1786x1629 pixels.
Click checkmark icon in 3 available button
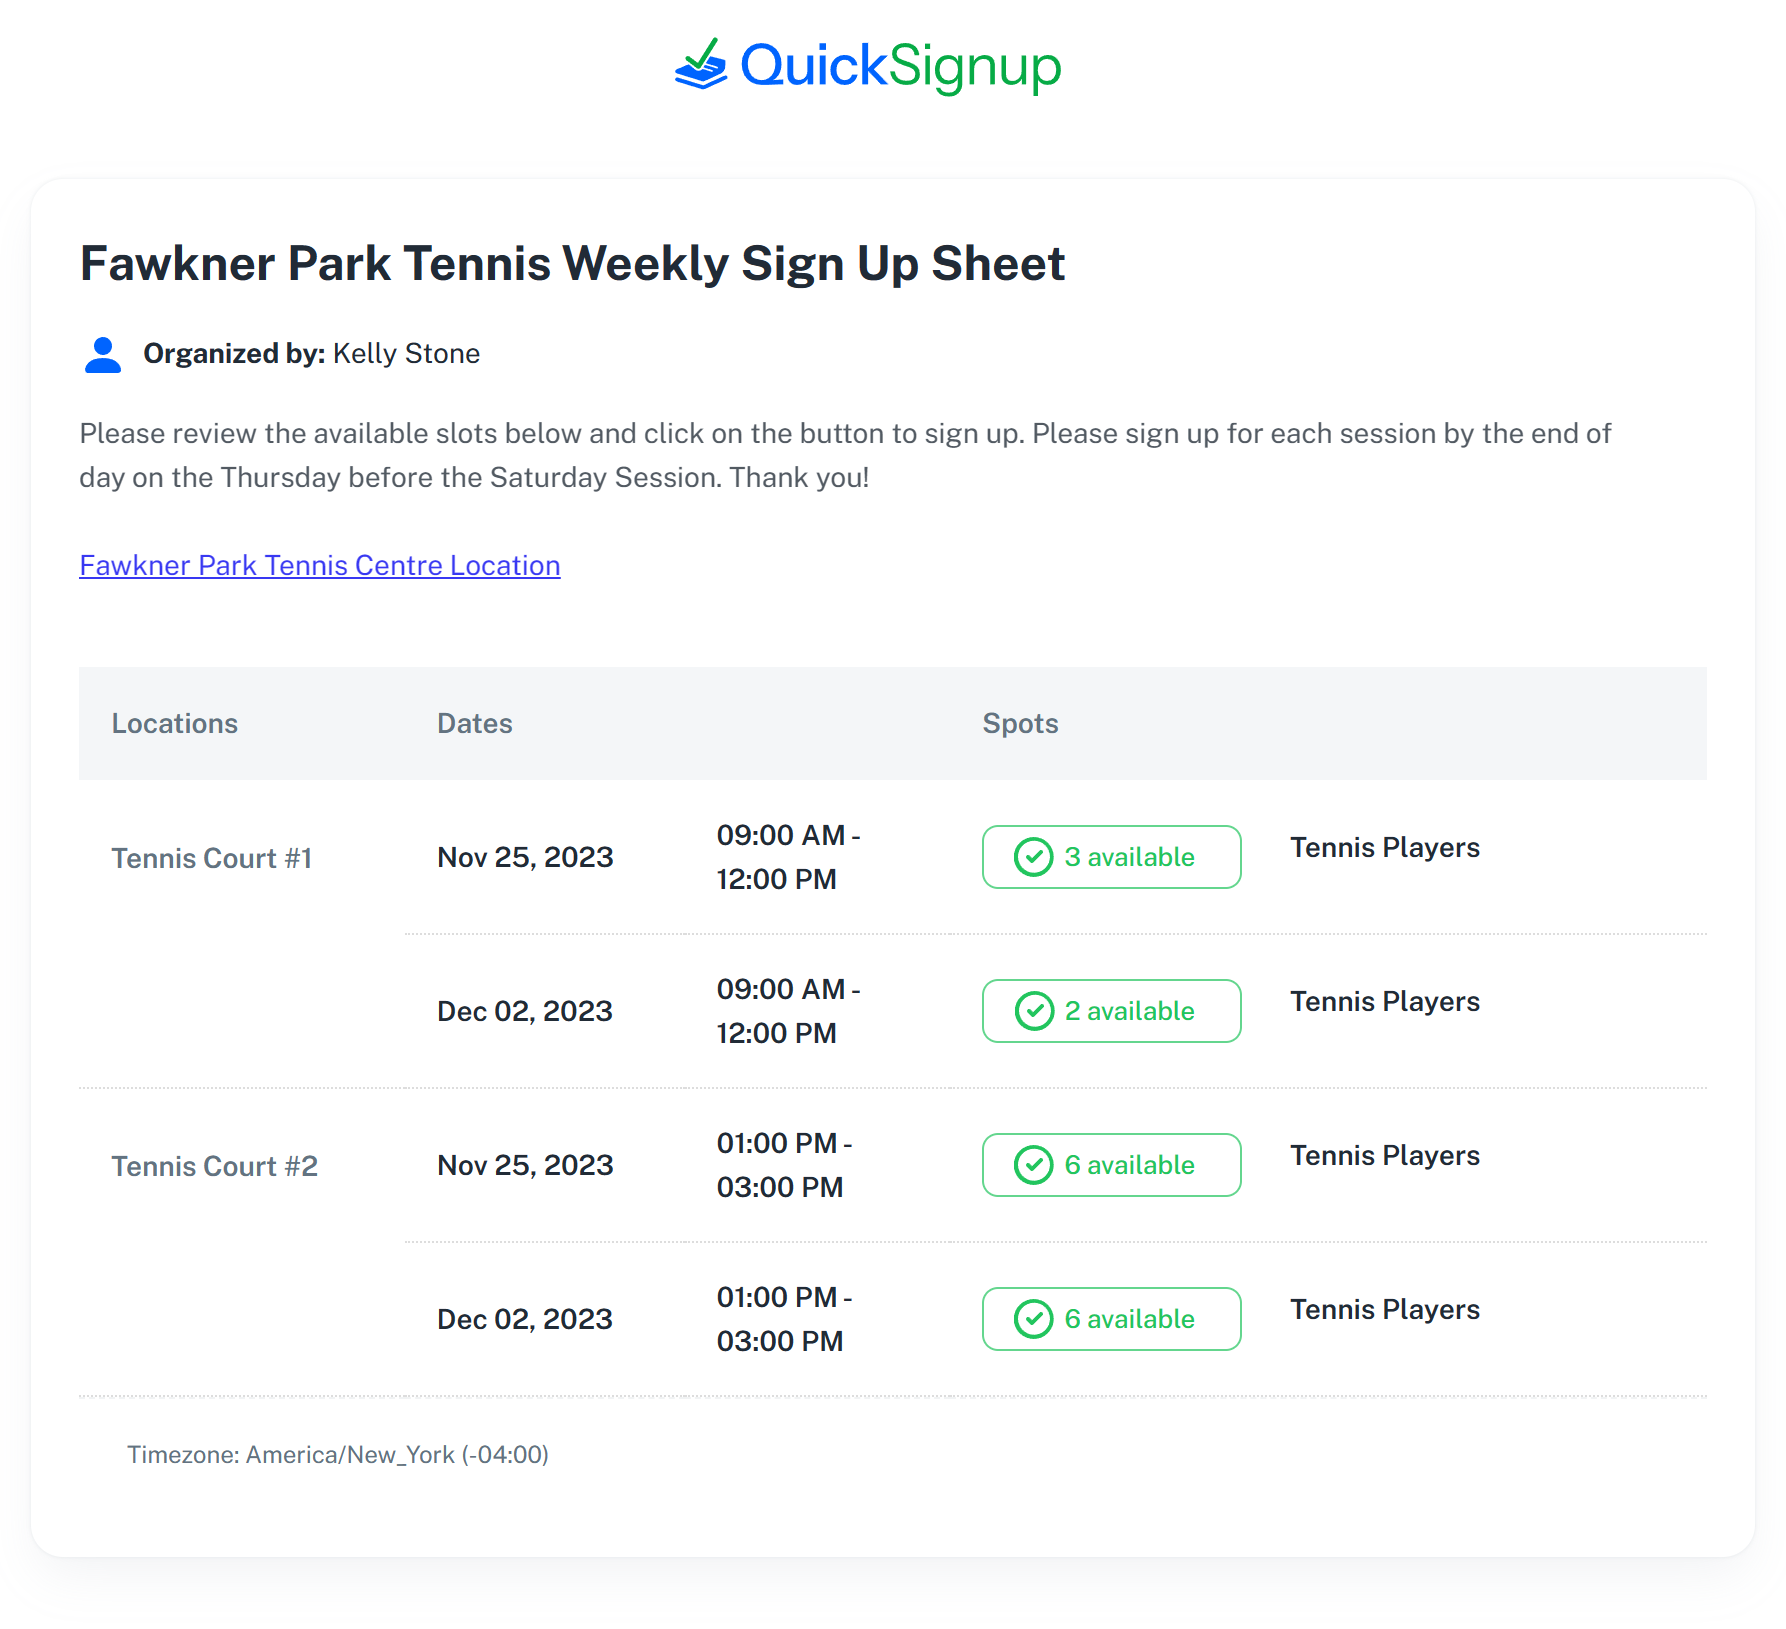pos(1033,857)
